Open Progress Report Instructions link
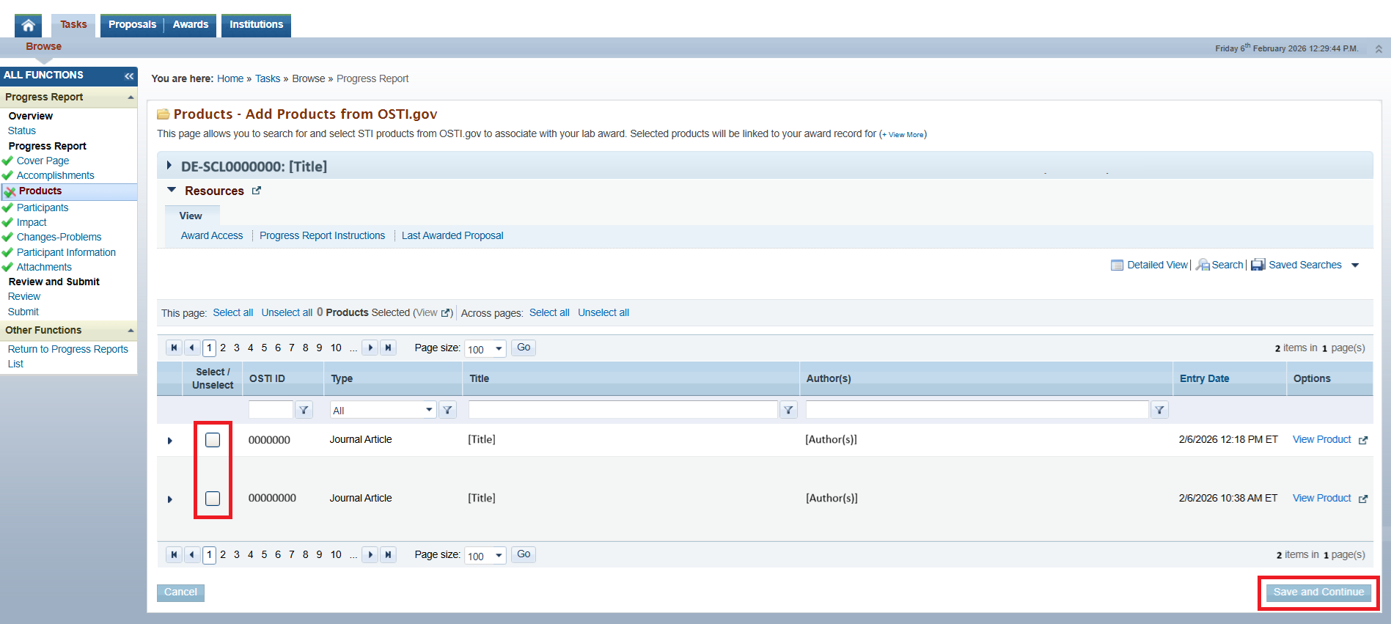The width and height of the screenshot is (1391, 624). pyautogui.click(x=322, y=236)
